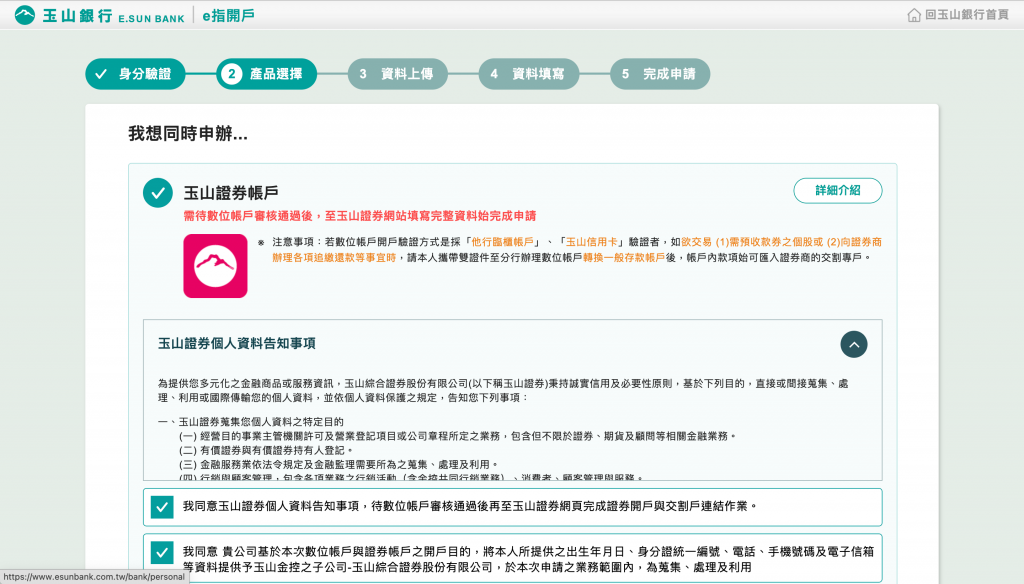Viewport: 1024px width, 584px height.
Task: Click the 轉換一般存款帳戶 orange text
Action: 624,258
